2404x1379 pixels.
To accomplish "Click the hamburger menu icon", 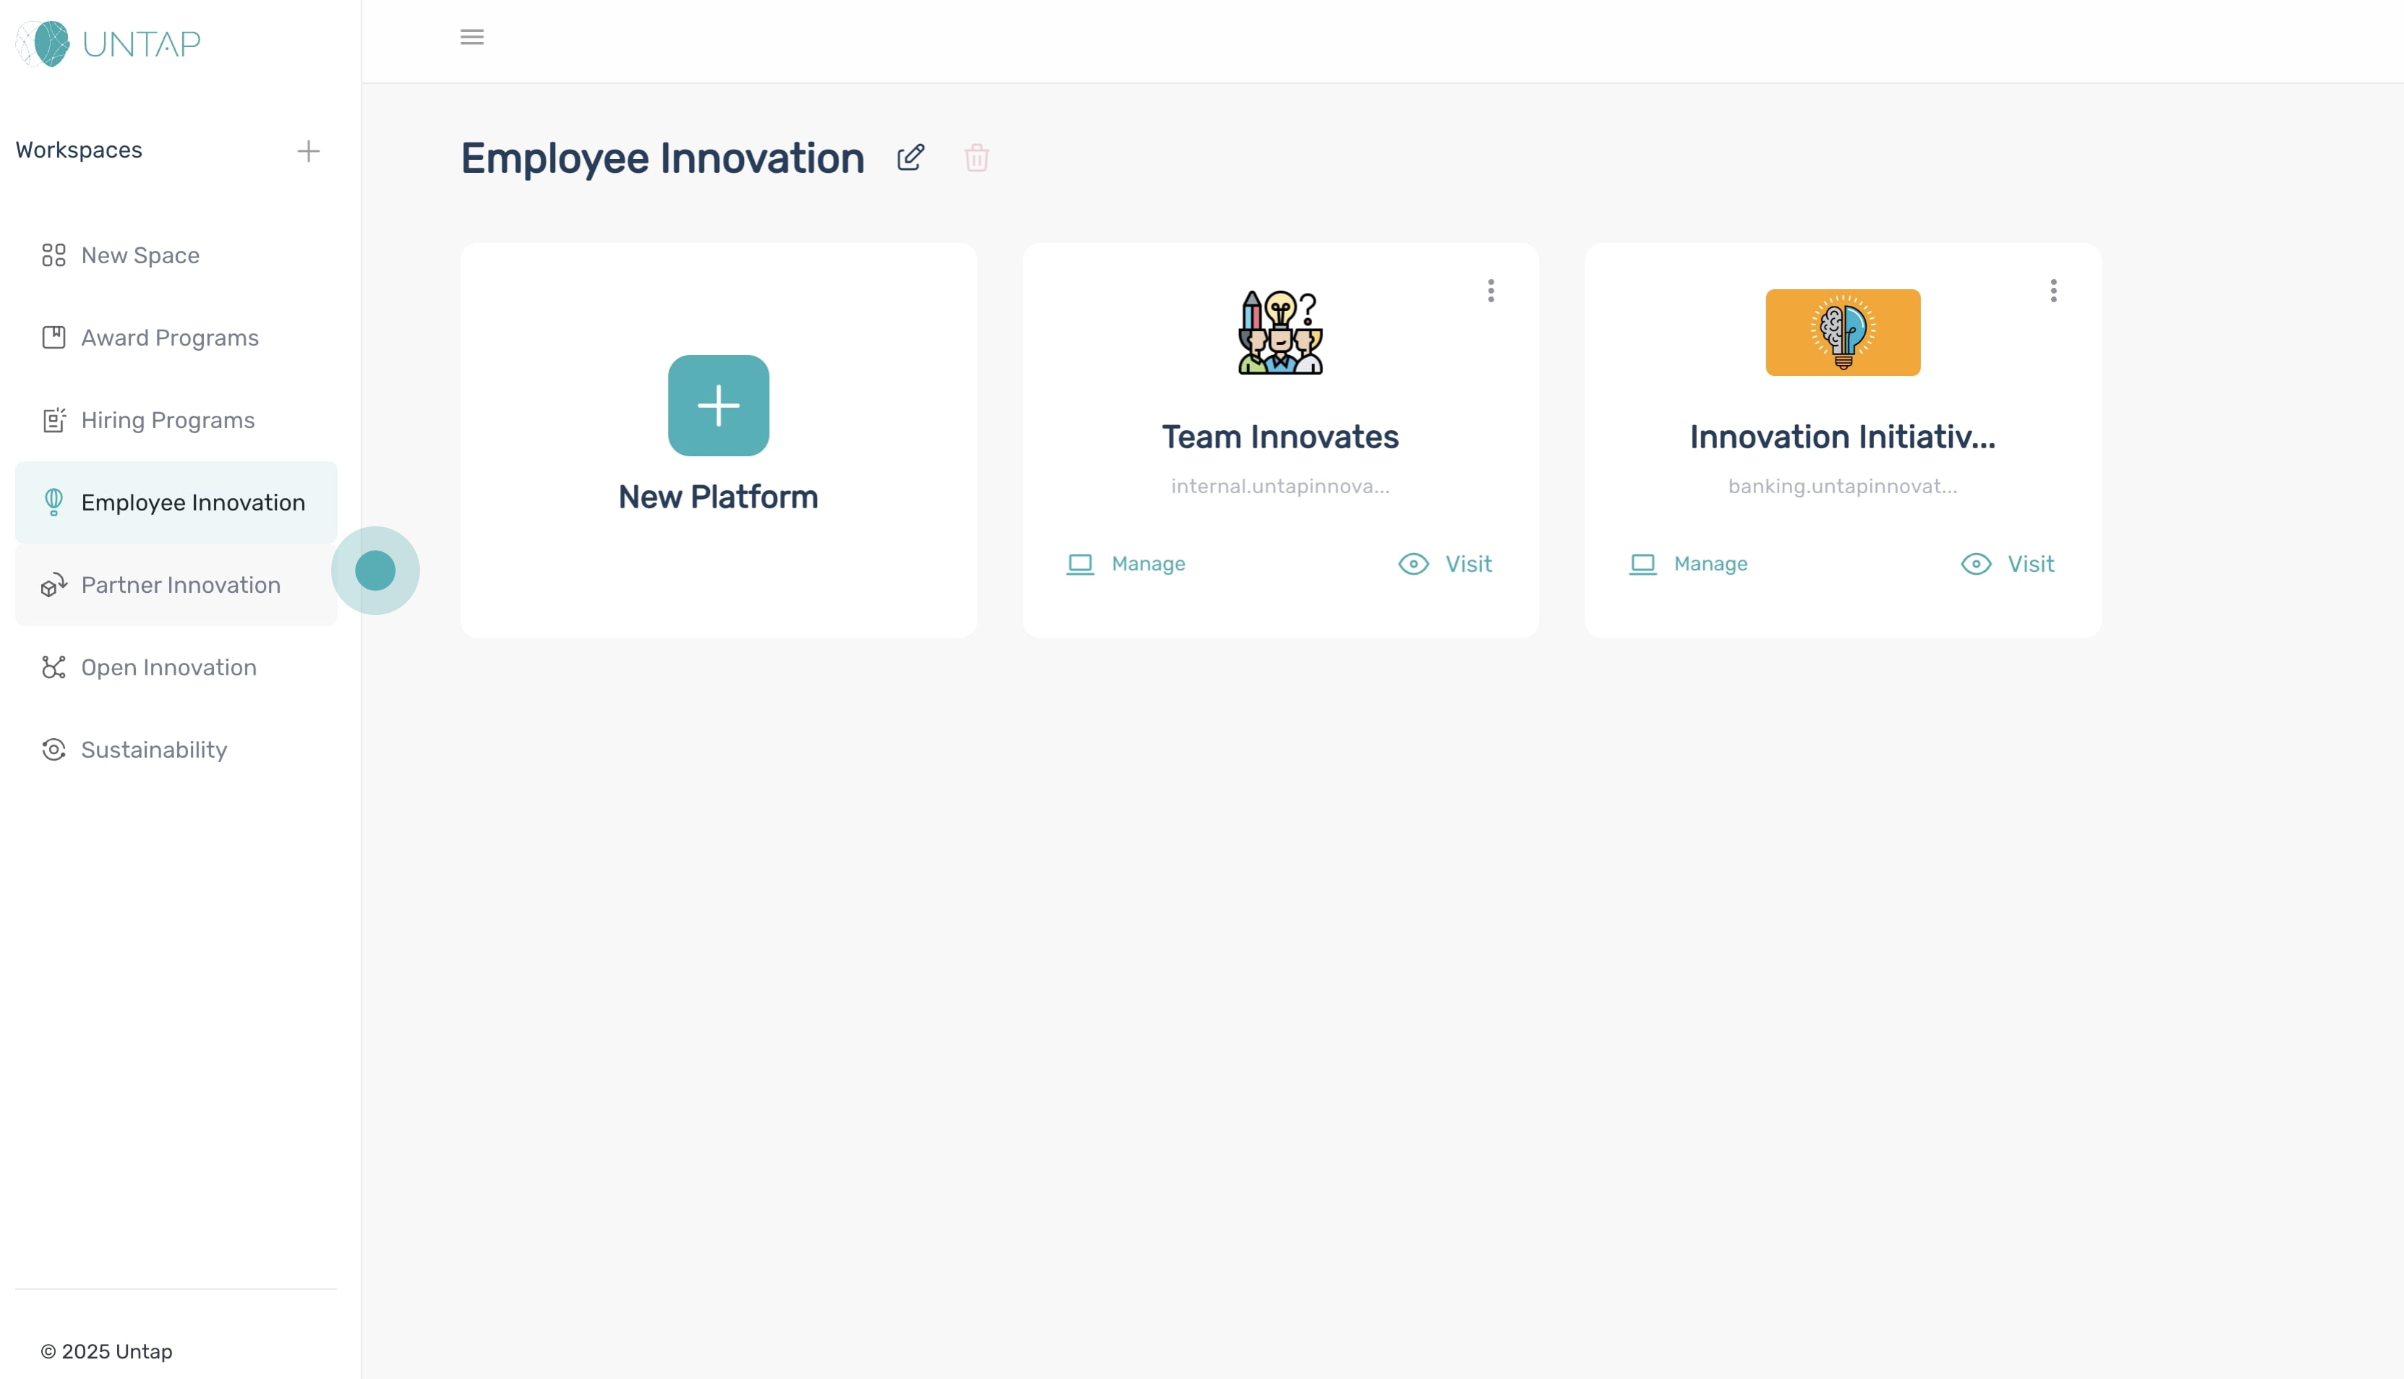I will pyautogui.click(x=472, y=37).
